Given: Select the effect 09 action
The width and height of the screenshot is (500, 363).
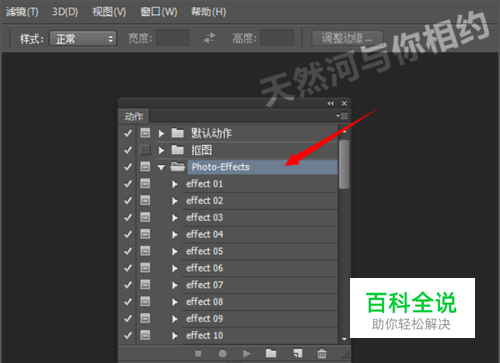Looking at the screenshot, I should (x=205, y=319).
